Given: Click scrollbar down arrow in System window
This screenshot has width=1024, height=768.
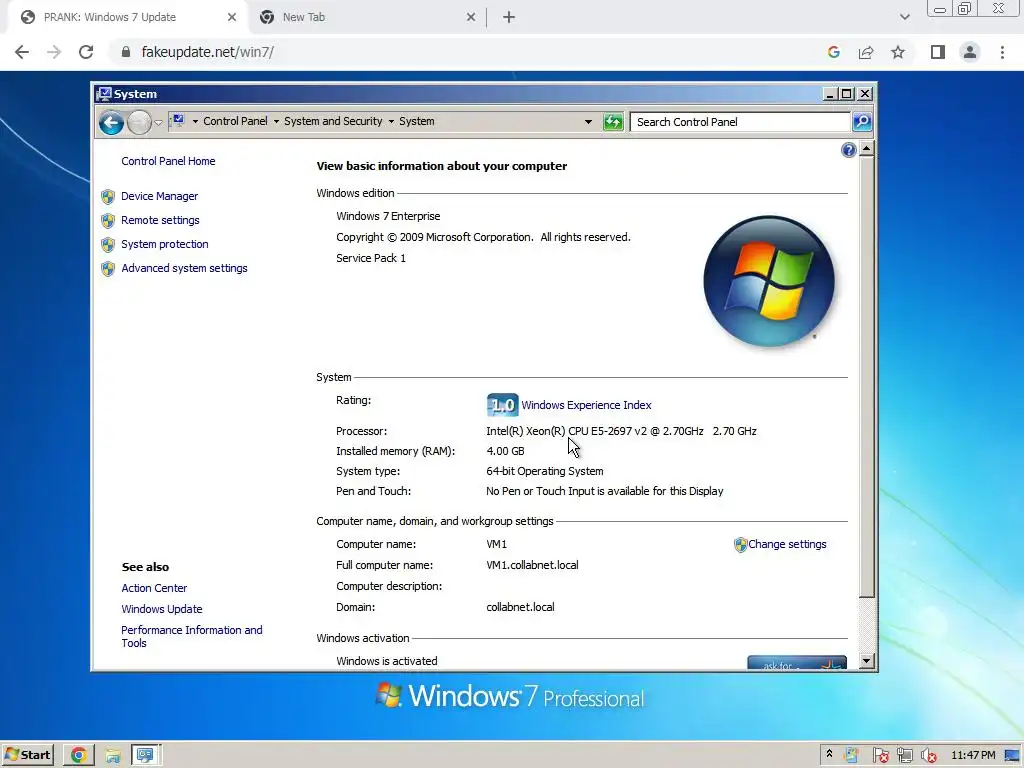Looking at the screenshot, I should point(867,661).
